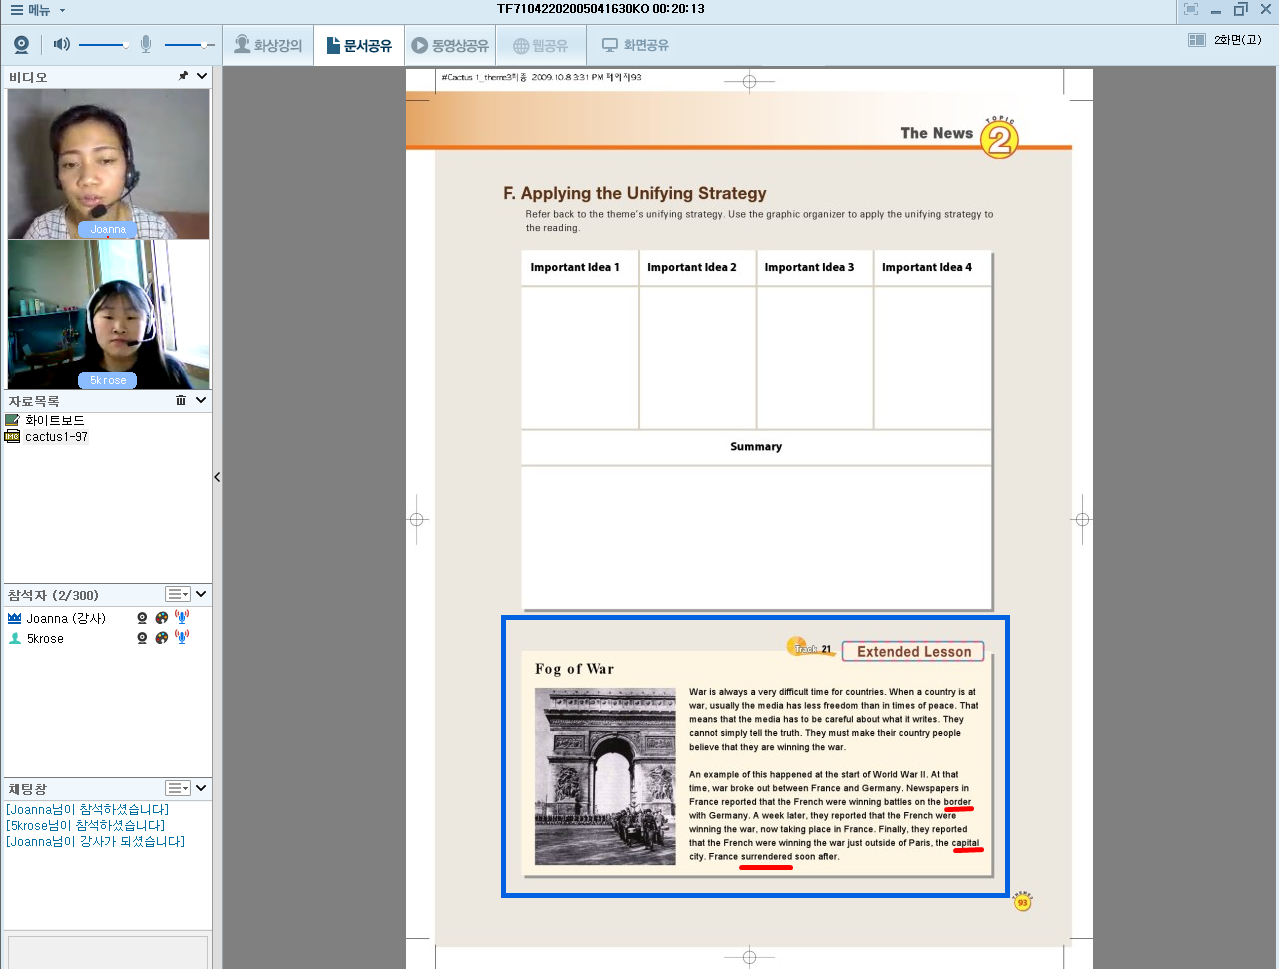Select the cactus1-97 document in the list
Screen dimensions: 1279x969
pyautogui.click(x=56, y=437)
